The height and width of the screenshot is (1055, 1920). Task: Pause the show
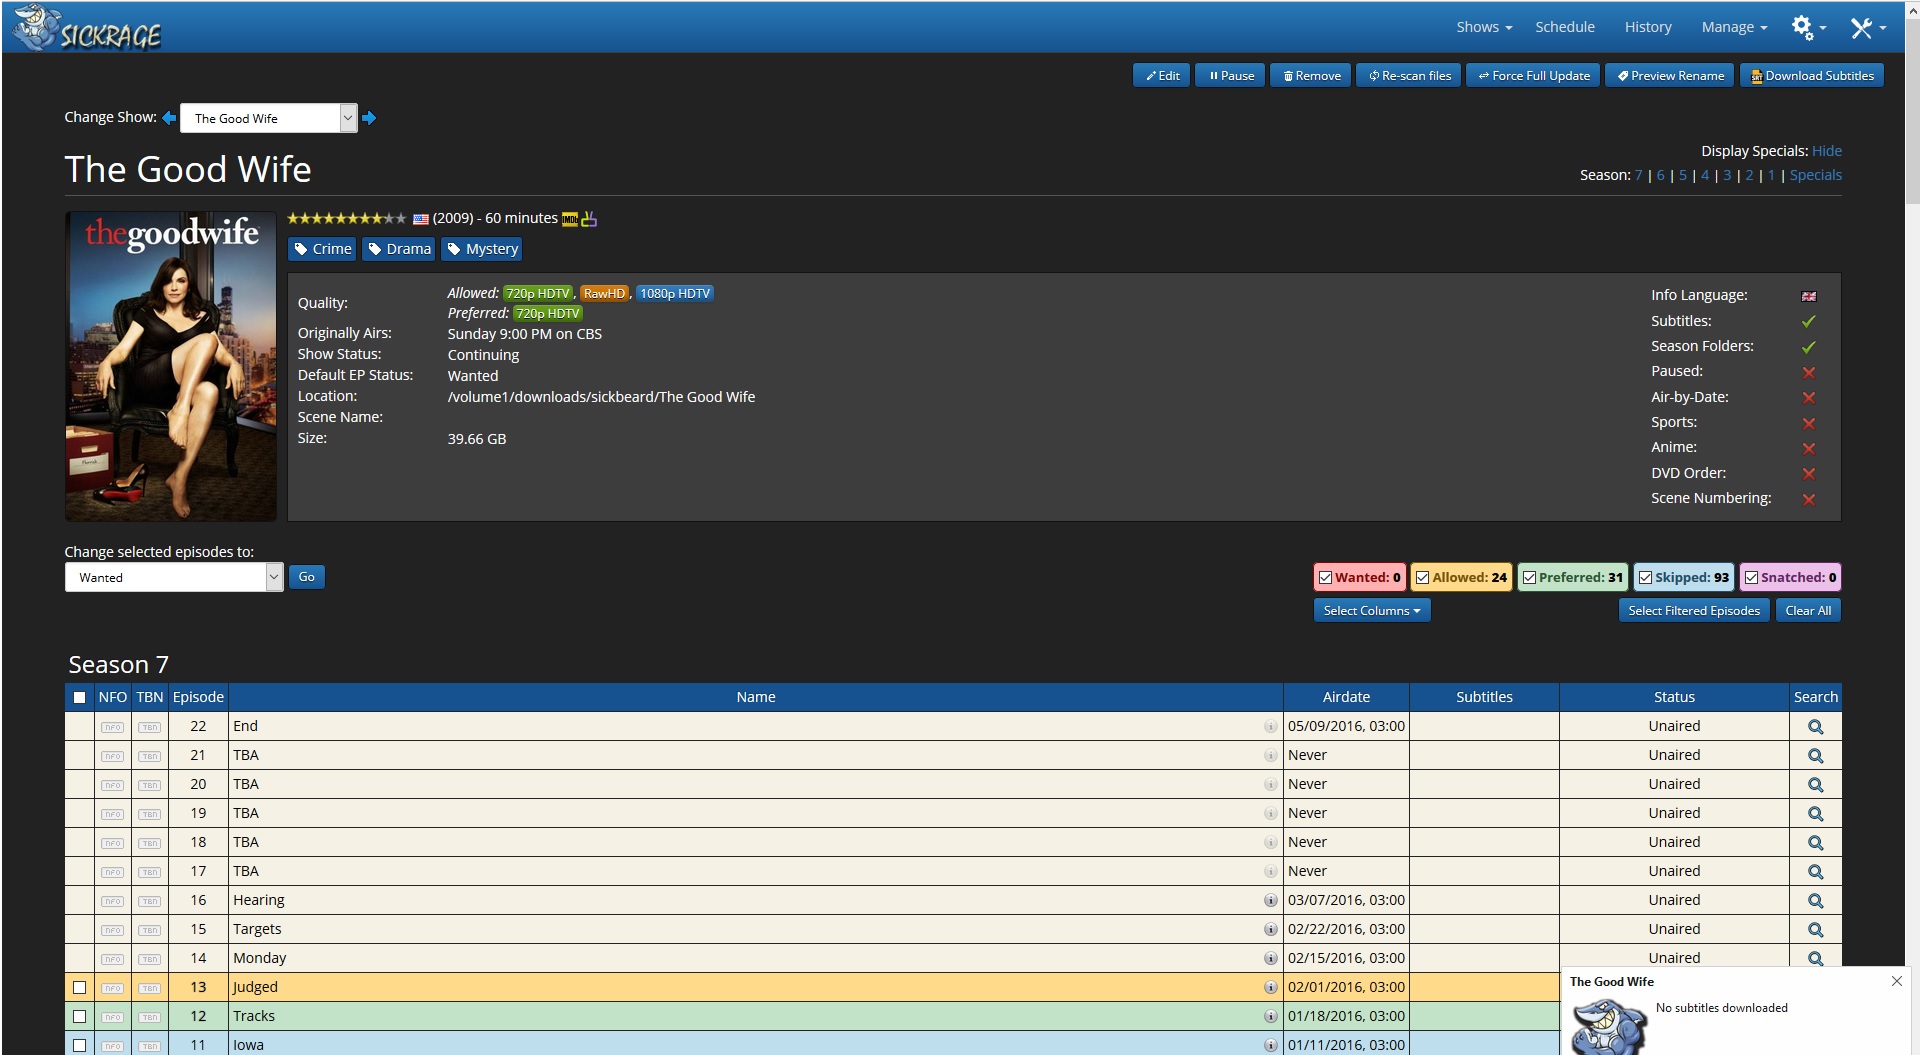coord(1231,76)
